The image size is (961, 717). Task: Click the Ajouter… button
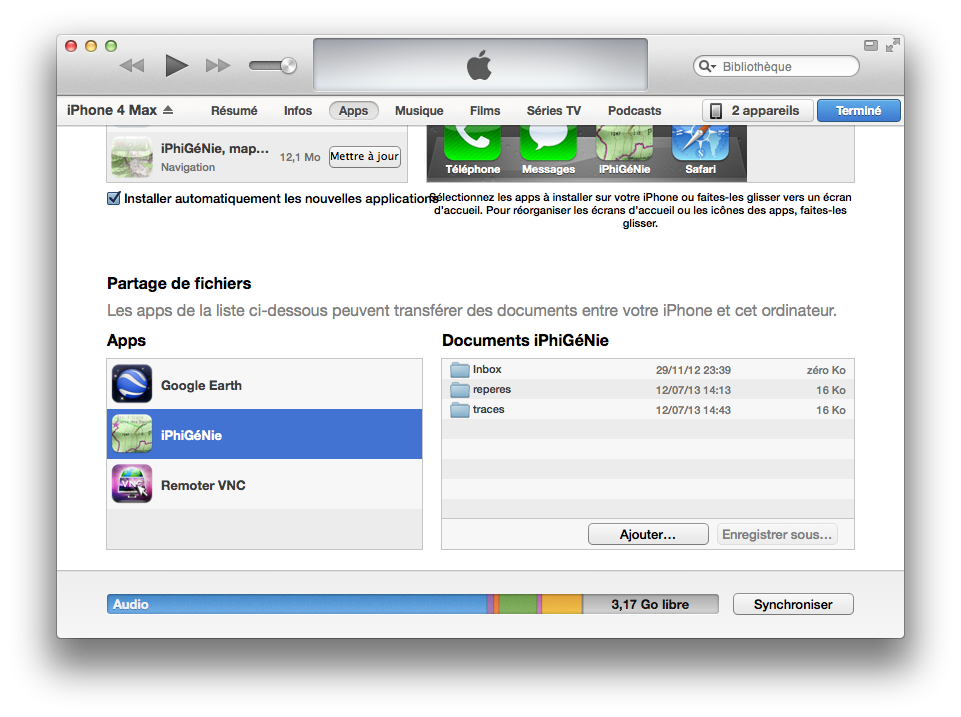648,534
